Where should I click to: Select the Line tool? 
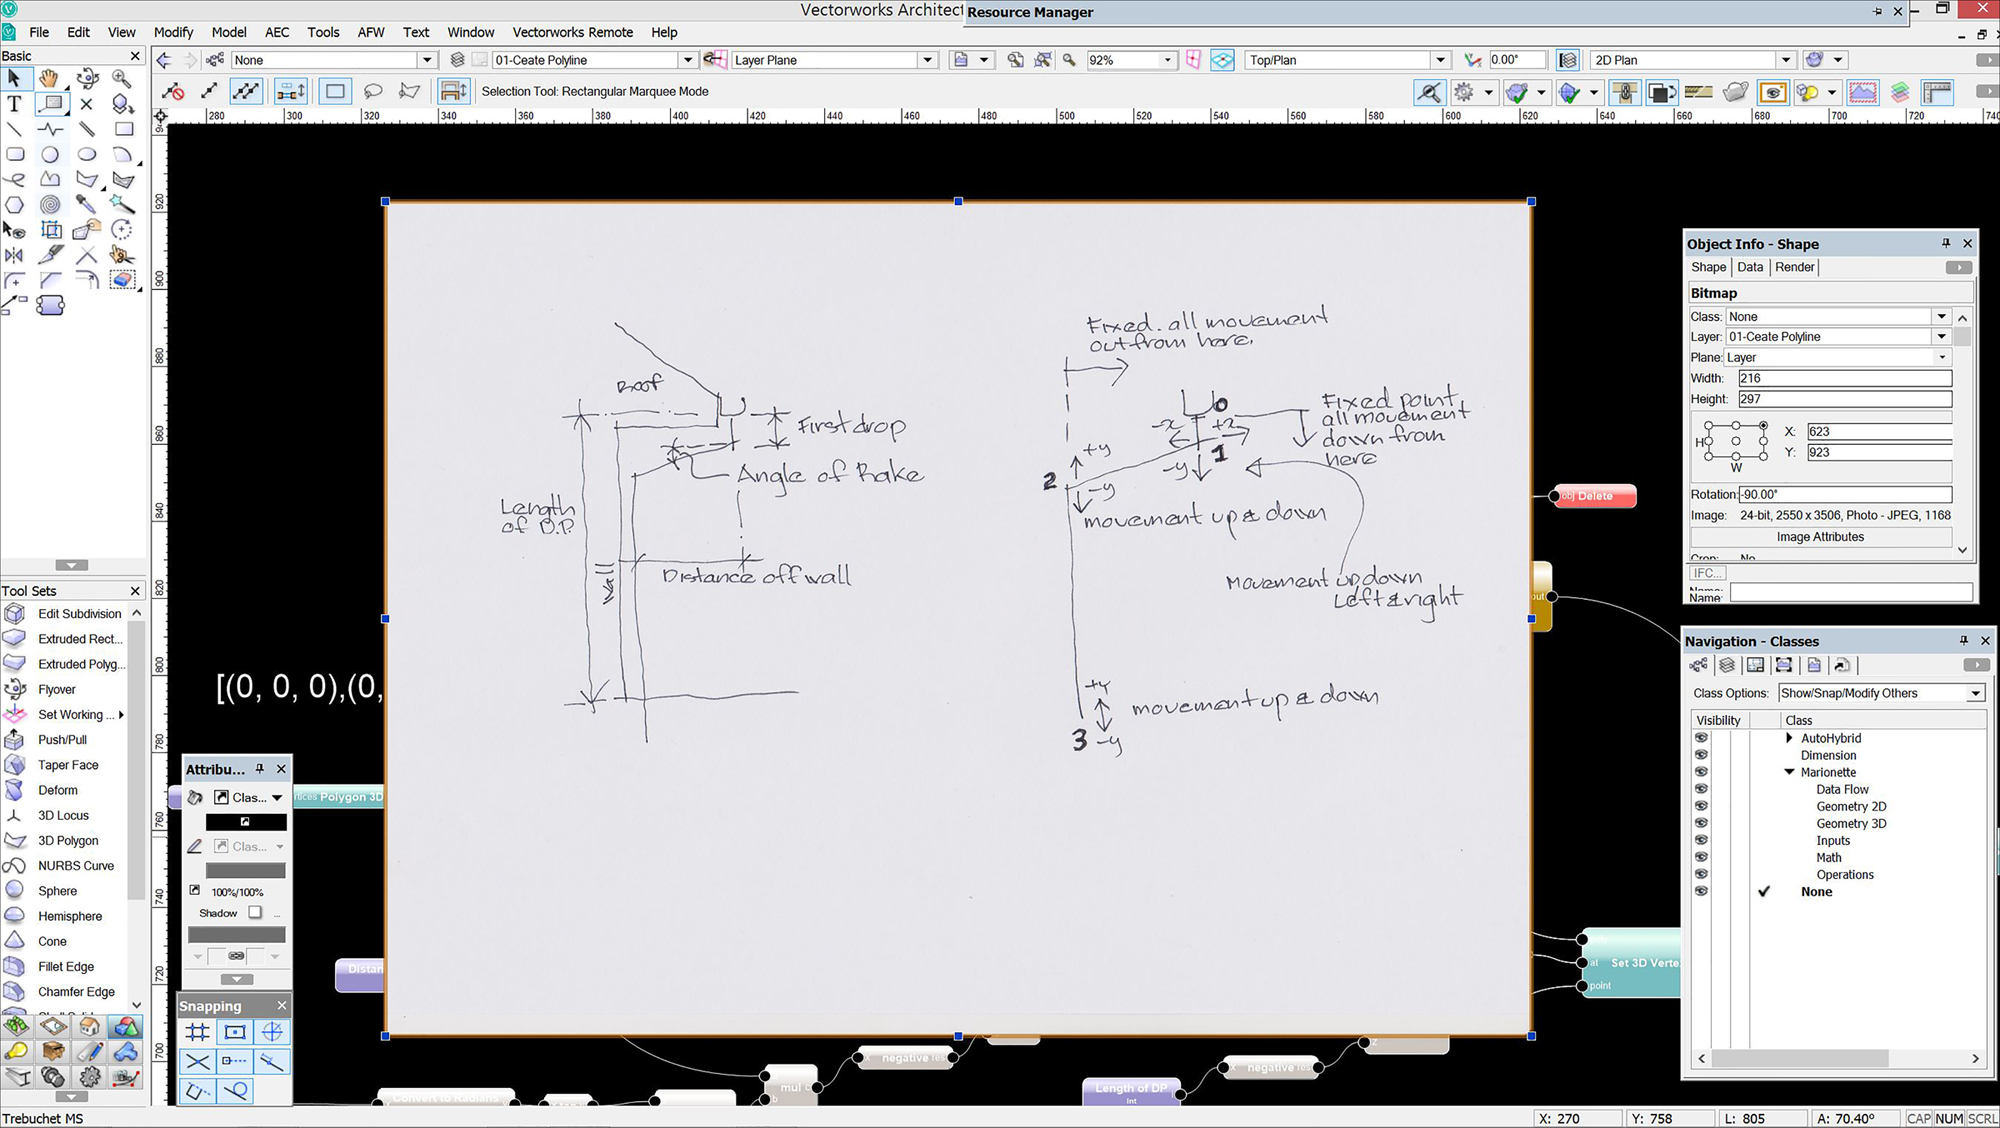tap(14, 129)
